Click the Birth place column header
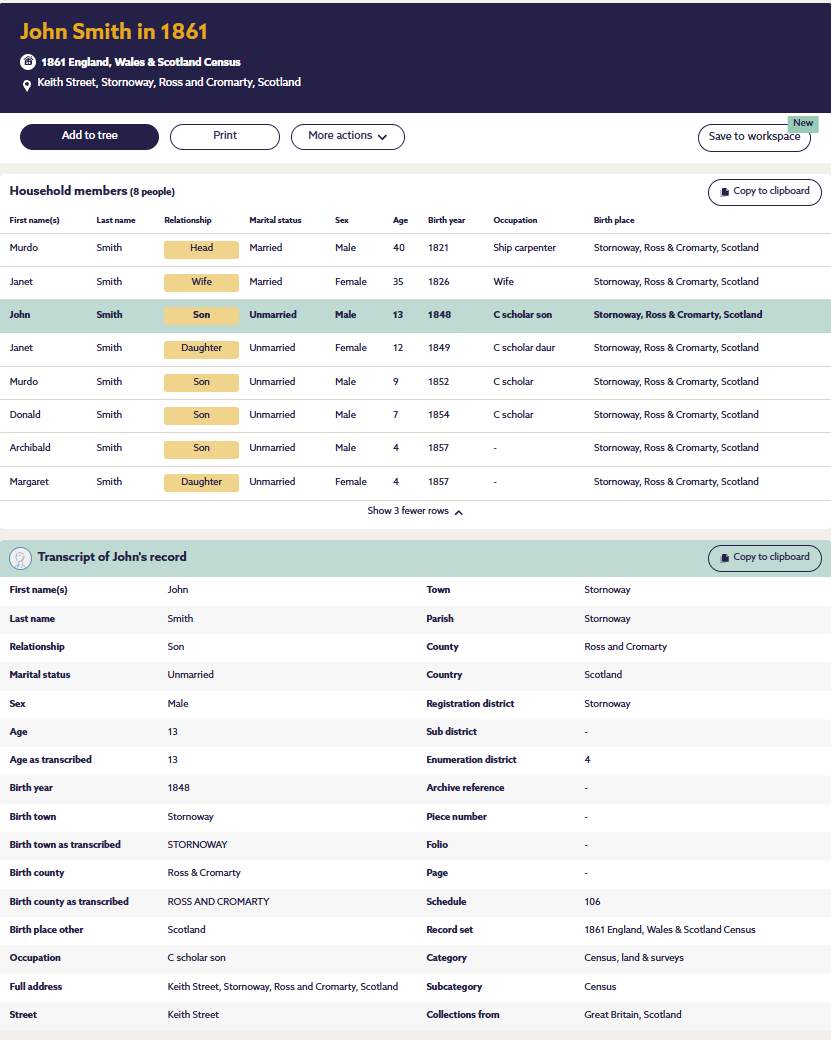Screen dimensions: 831x1040 tap(614, 220)
